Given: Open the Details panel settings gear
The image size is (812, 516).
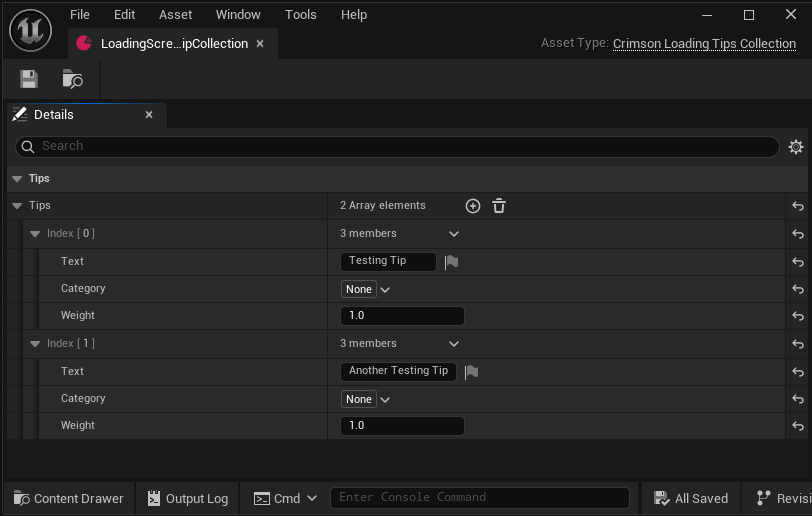Looking at the screenshot, I should tap(796, 147).
